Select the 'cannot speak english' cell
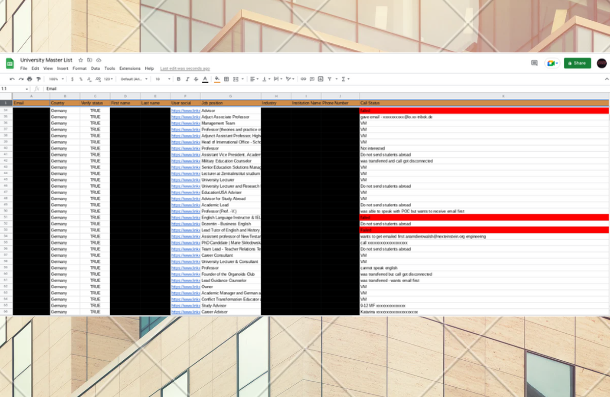Image resolution: width=610 pixels, height=397 pixels. pyautogui.click(x=484, y=268)
